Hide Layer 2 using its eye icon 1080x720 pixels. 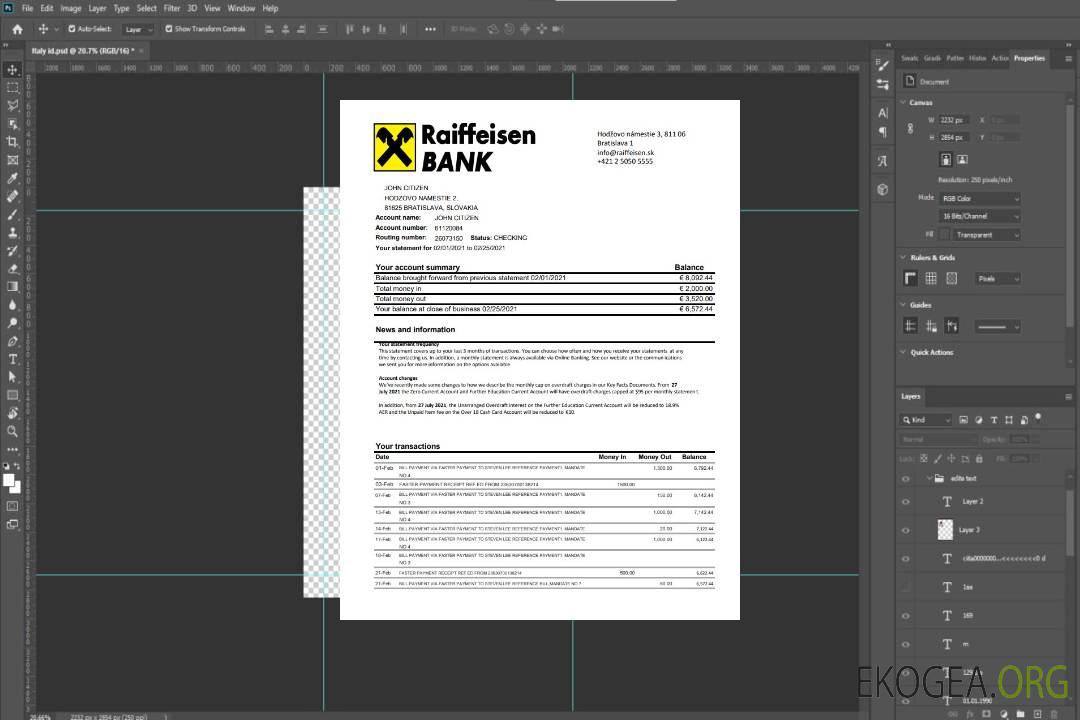(x=906, y=502)
